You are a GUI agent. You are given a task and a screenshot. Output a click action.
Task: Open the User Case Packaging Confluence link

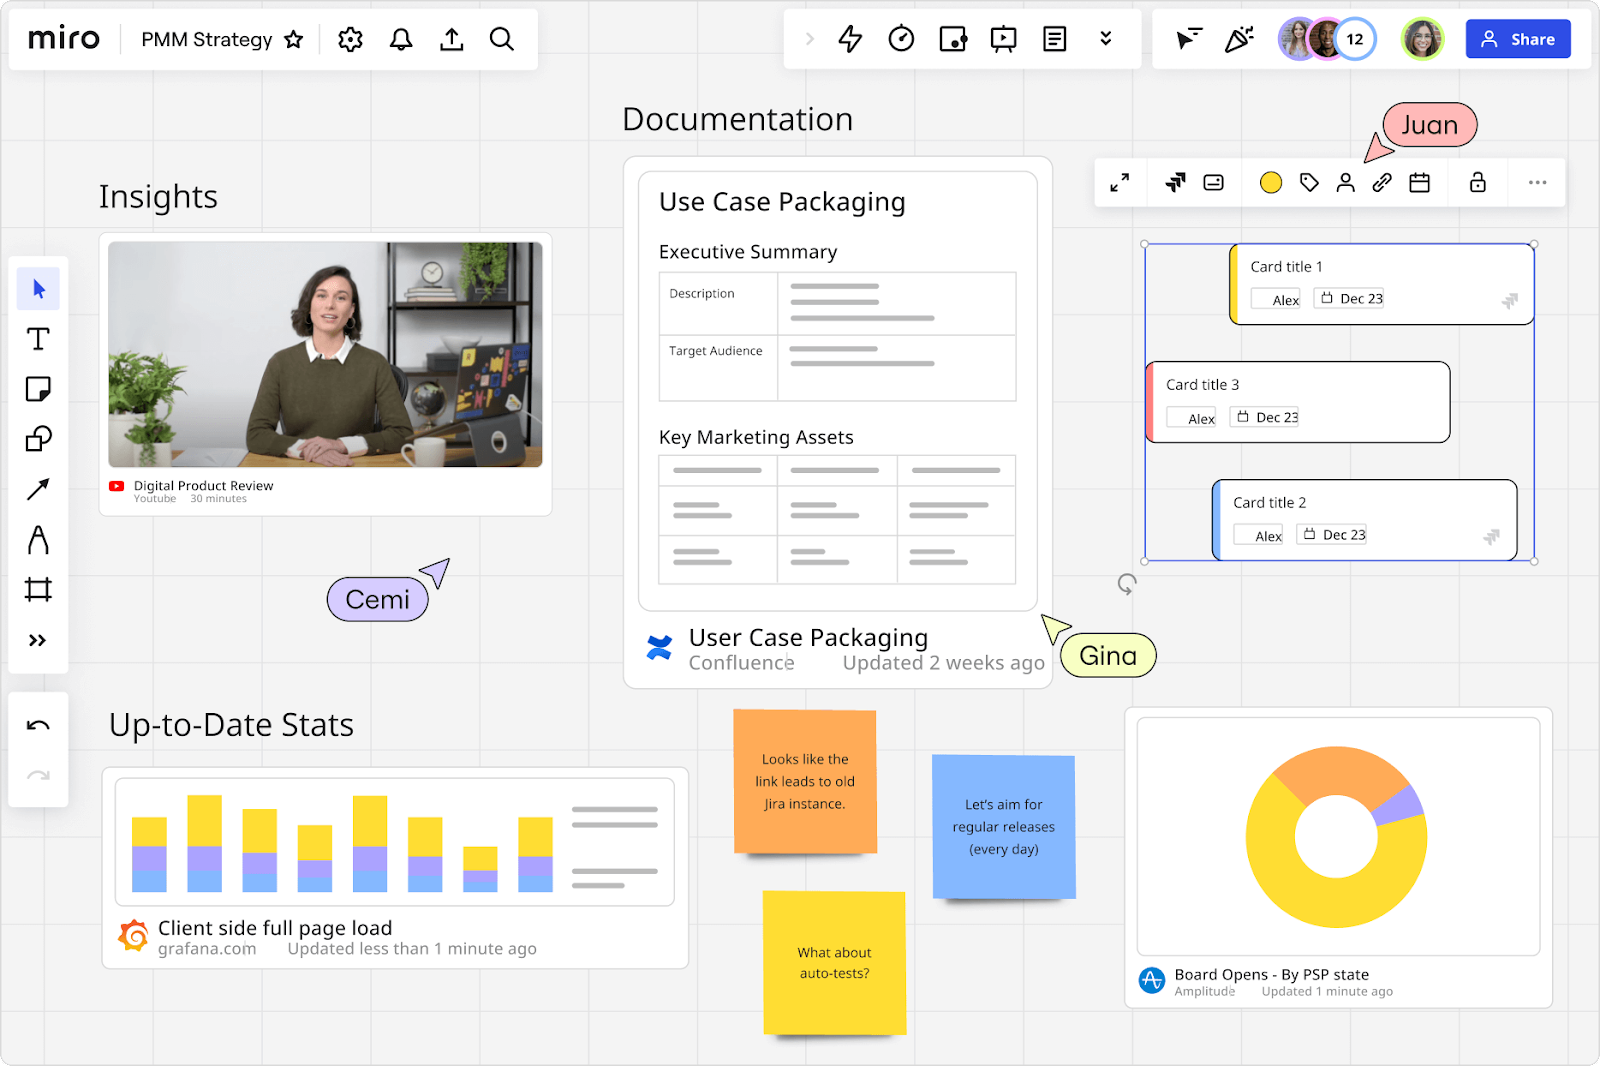pyautogui.click(x=807, y=637)
